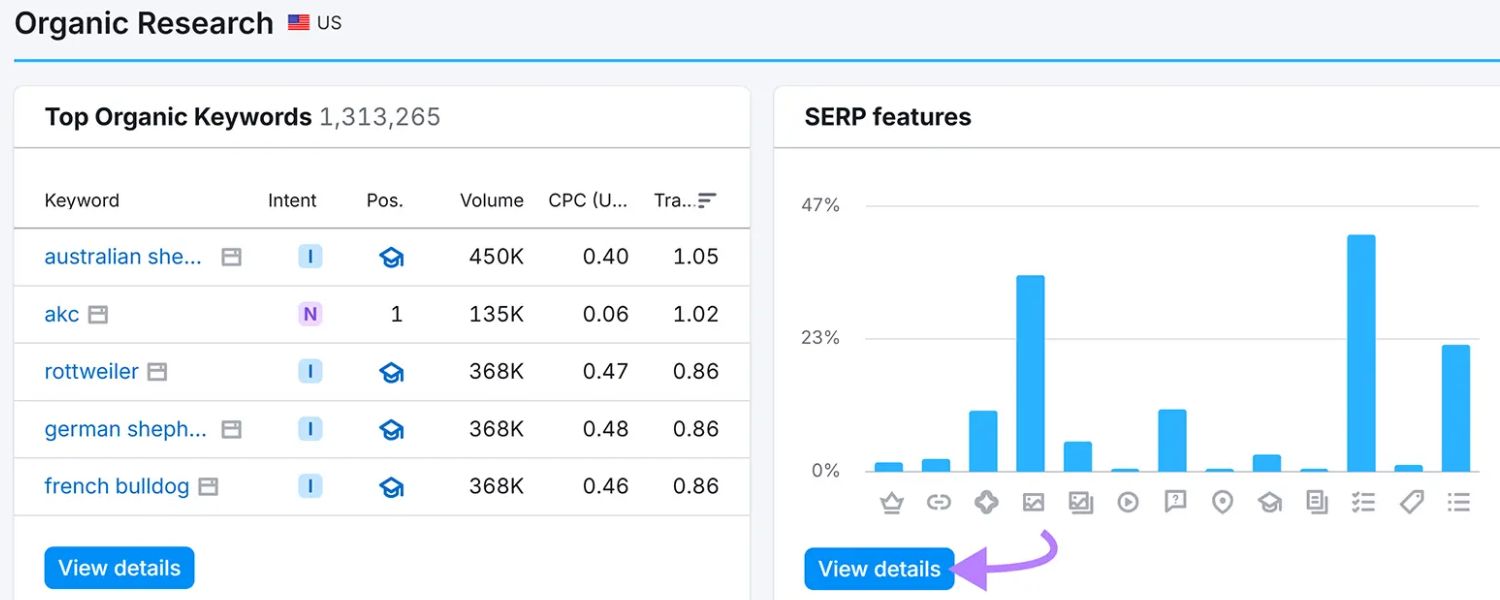The width and height of the screenshot is (1500, 600).
Task: Click the position graduation-cap icon for rottweiler
Action: click(391, 371)
